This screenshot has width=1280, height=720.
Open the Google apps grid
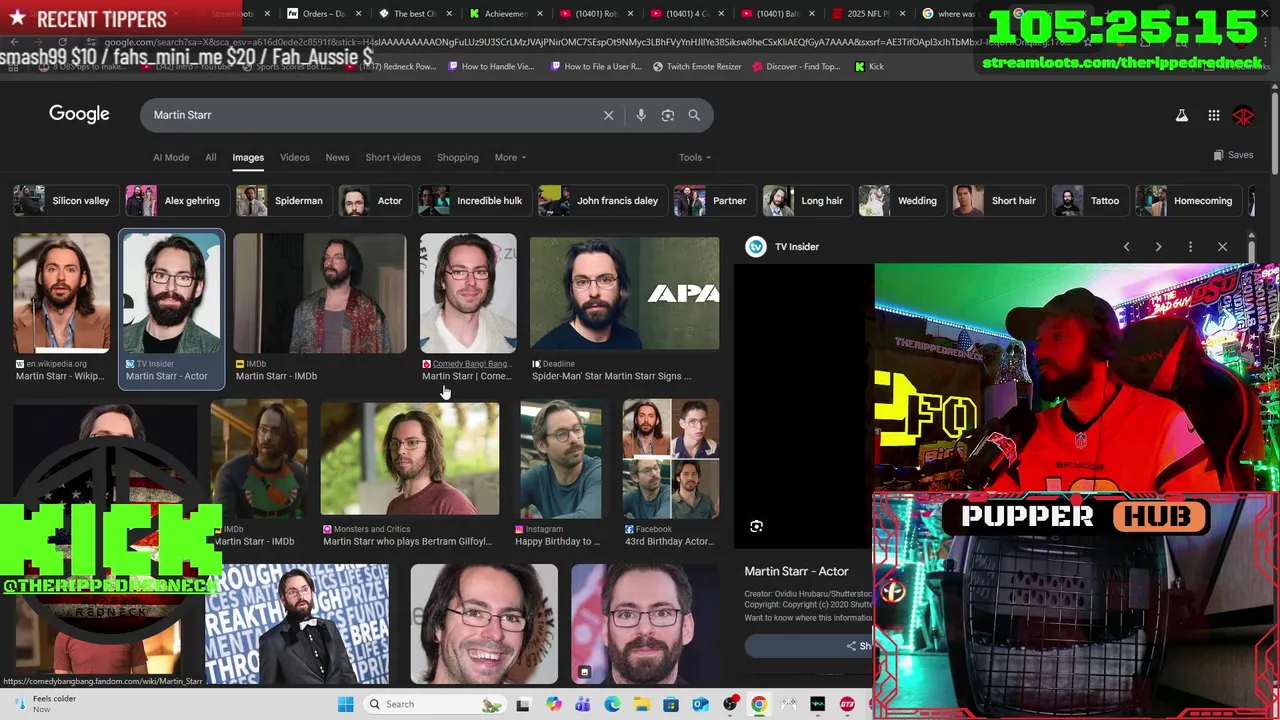click(1214, 116)
